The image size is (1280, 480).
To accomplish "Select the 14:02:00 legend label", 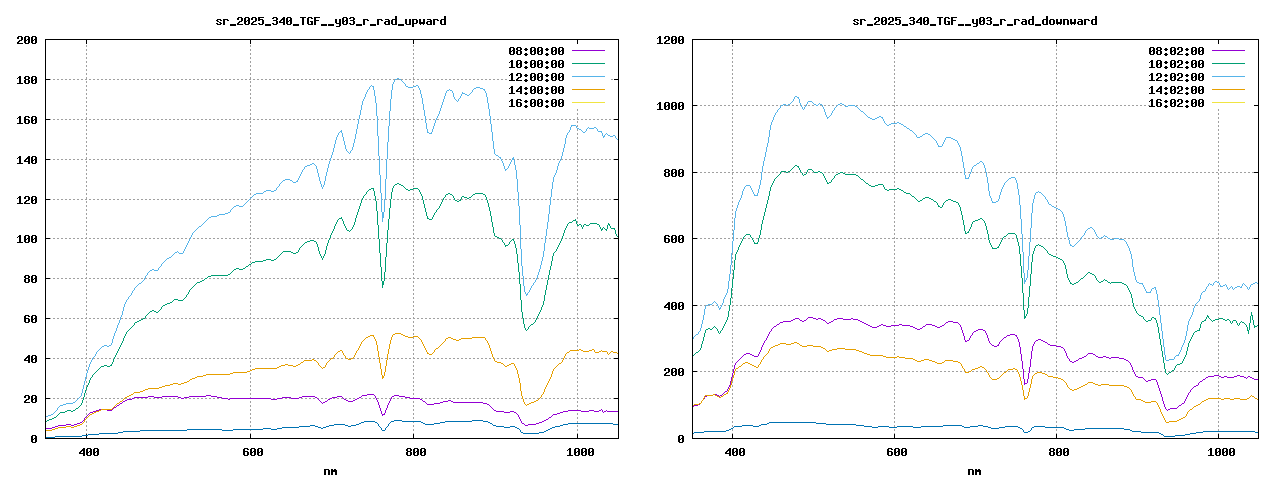I will pyautogui.click(x=1176, y=90).
